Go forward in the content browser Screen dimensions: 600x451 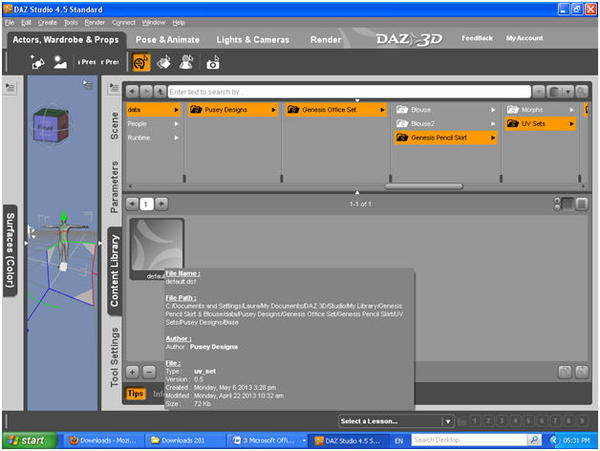coord(146,92)
